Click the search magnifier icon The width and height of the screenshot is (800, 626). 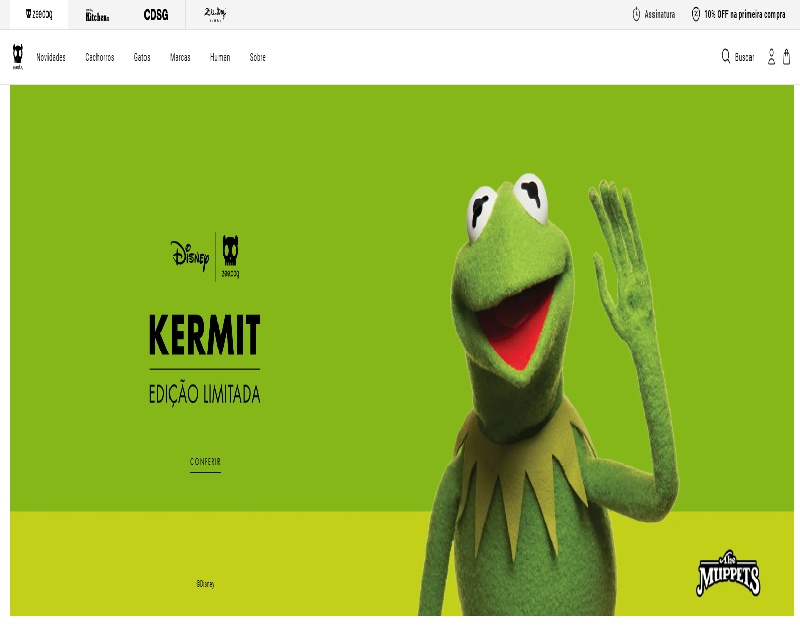coord(726,56)
